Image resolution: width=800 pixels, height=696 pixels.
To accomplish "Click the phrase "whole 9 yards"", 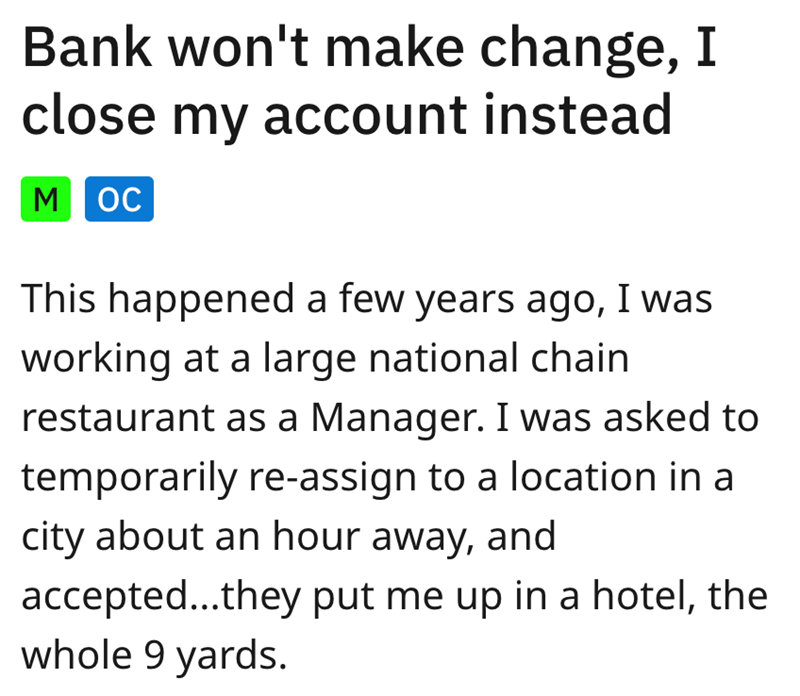I will tap(153, 655).
